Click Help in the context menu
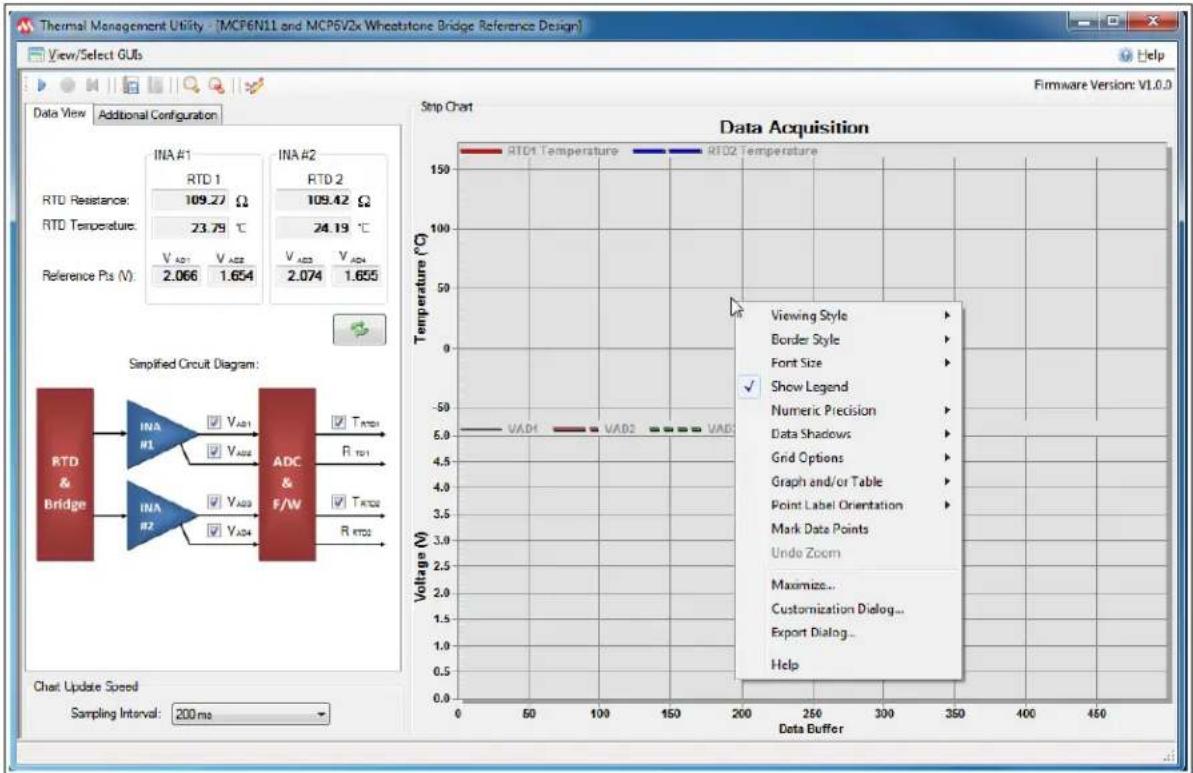Screen dimensions: 1193x773 coord(784,665)
